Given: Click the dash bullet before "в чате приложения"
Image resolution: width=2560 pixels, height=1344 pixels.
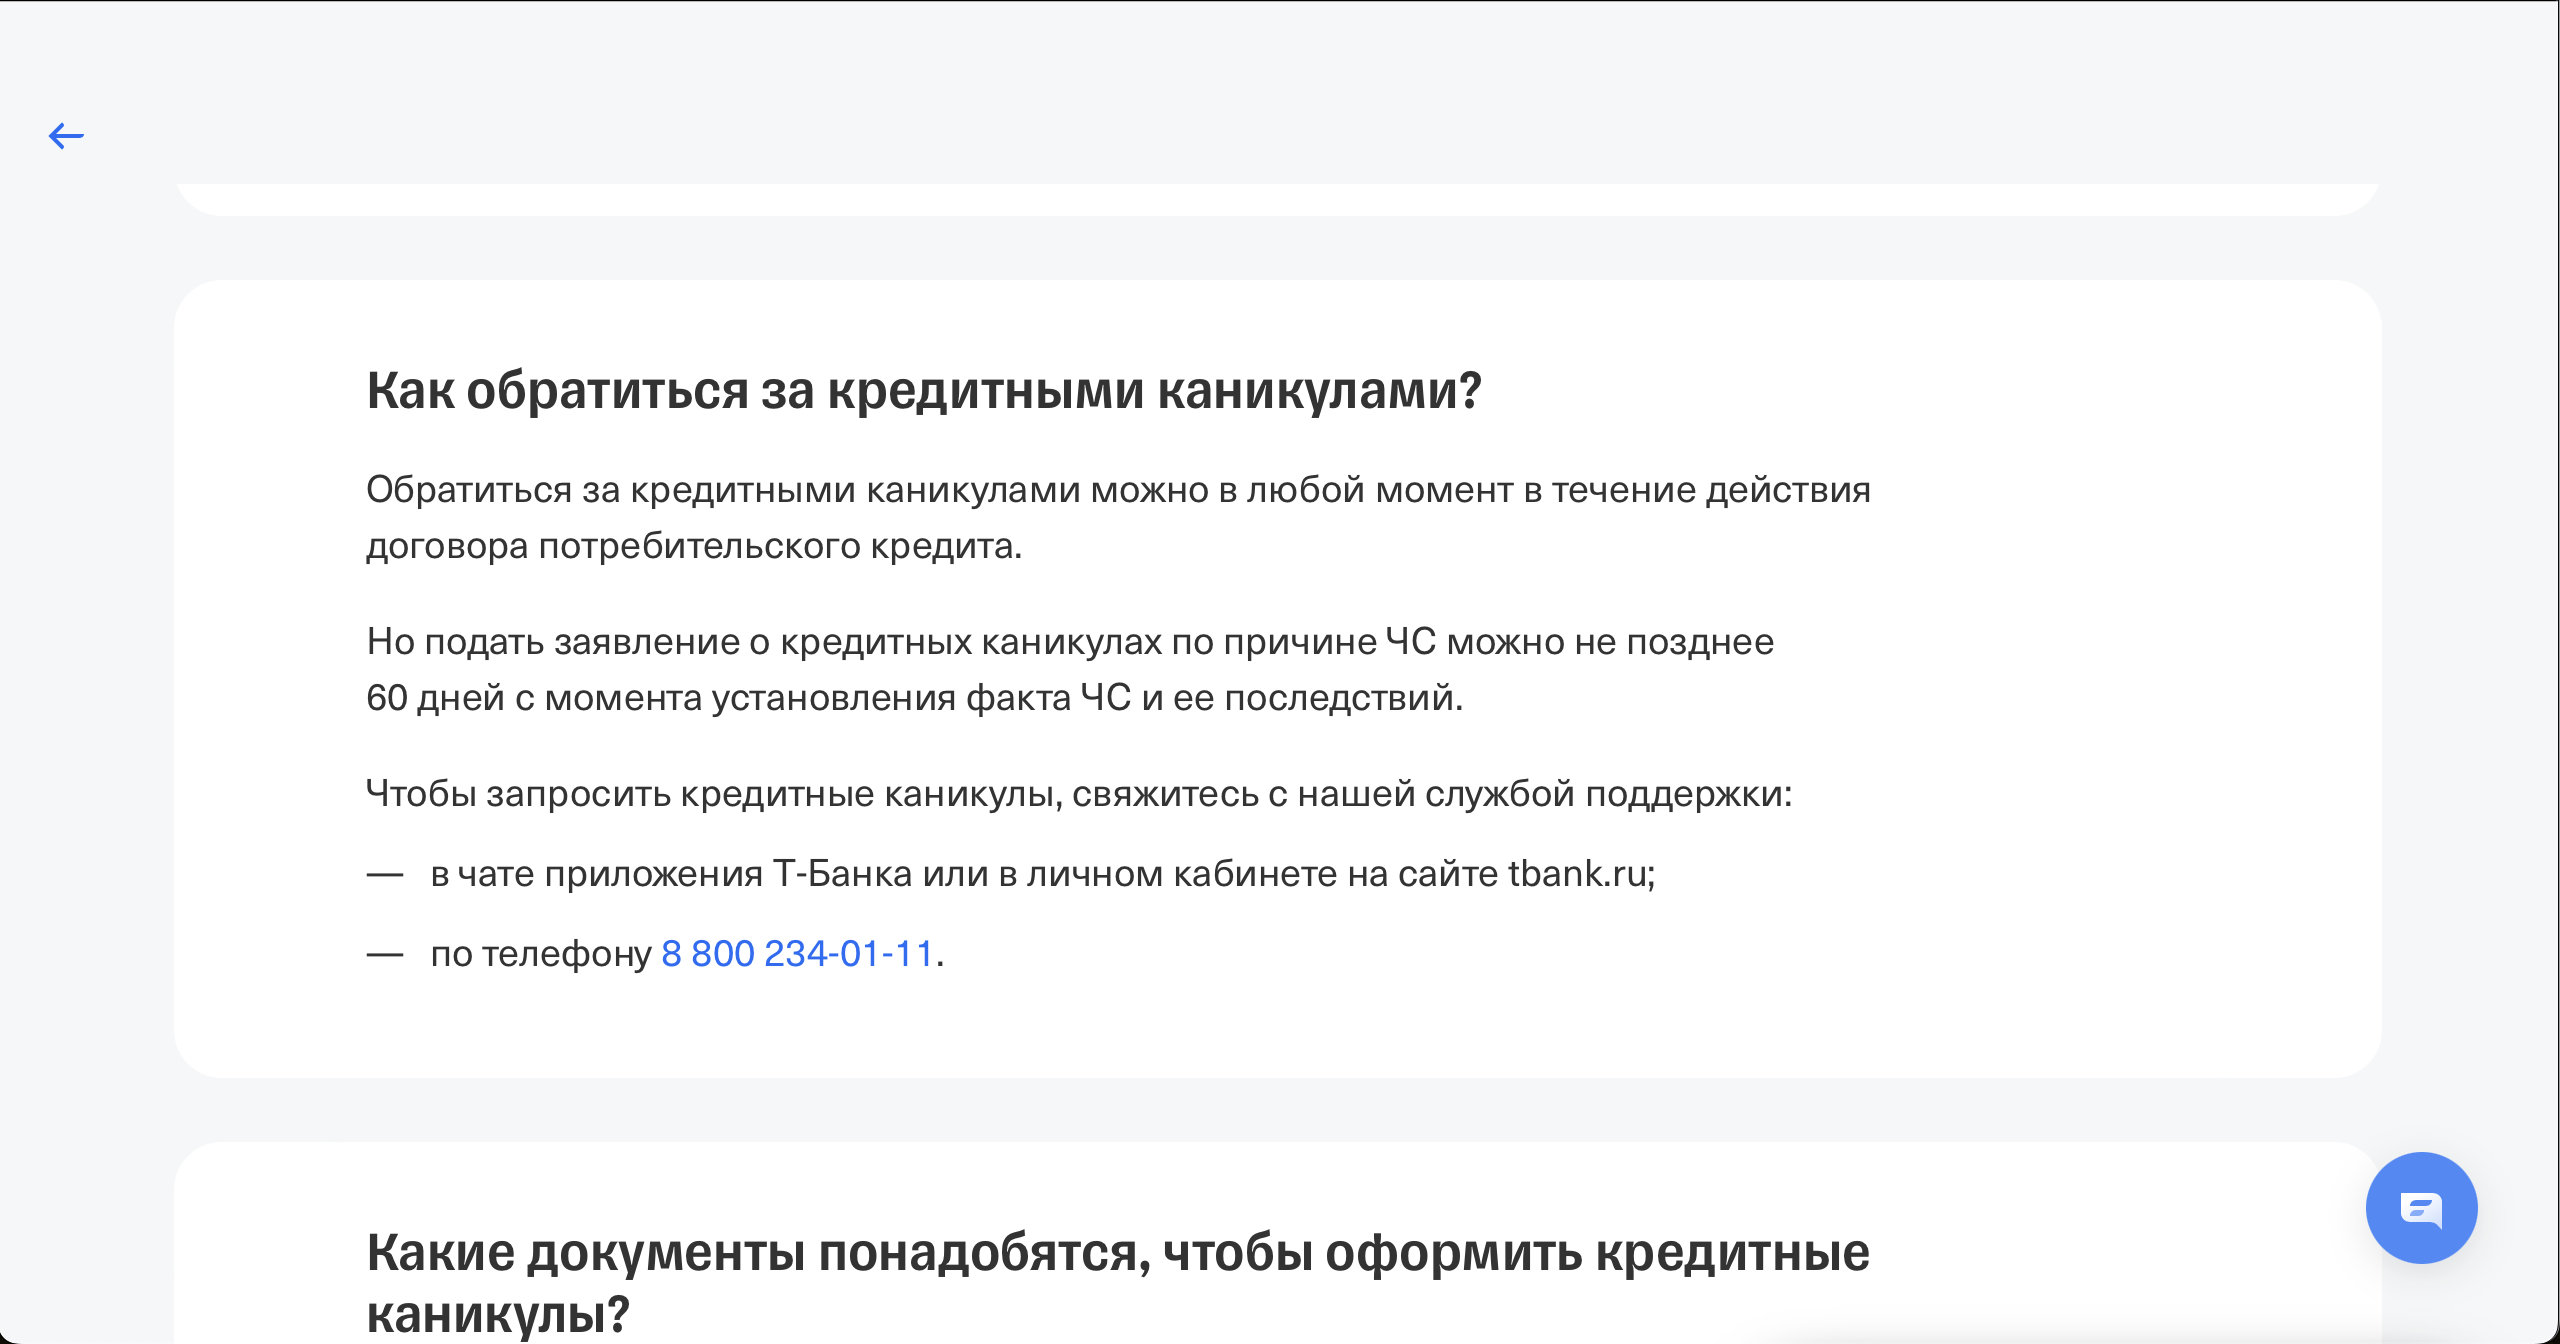Looking at the screenshot, I should click(384, 875).
